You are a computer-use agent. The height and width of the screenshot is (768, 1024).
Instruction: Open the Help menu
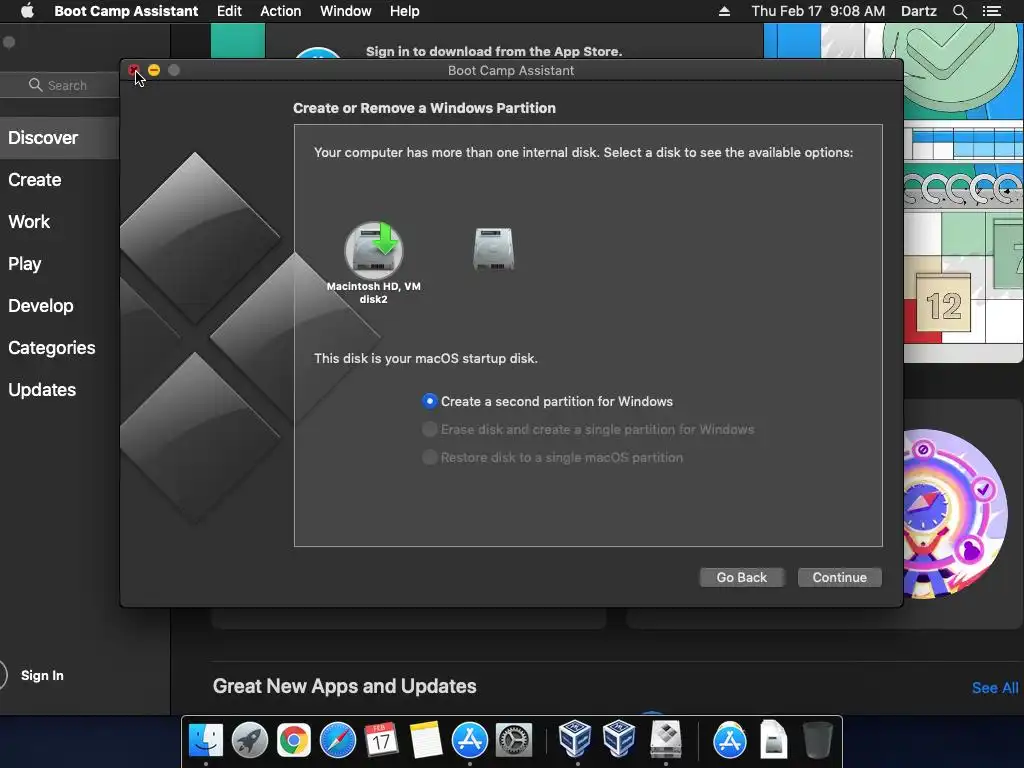404,11
